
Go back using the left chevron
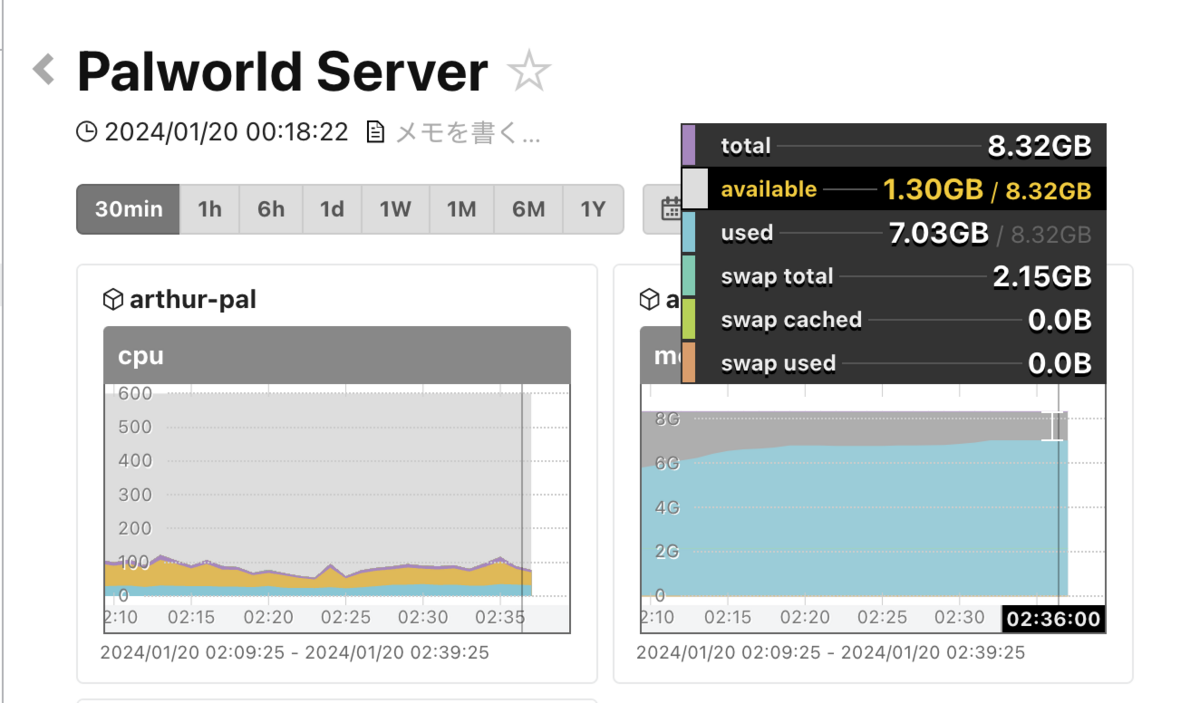coord(44,70)
